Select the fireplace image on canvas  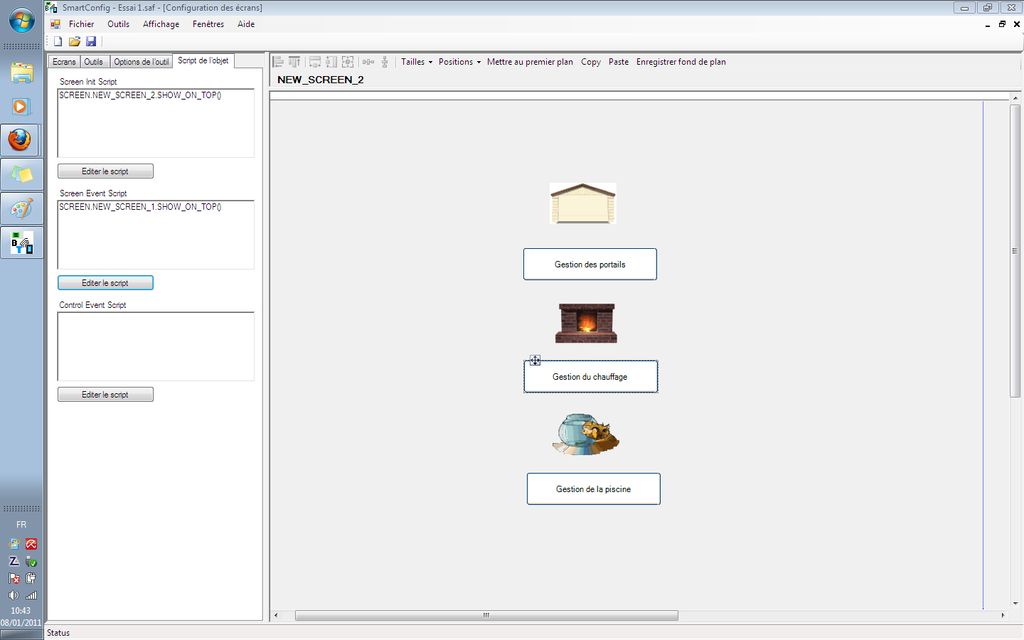(586, 323)
